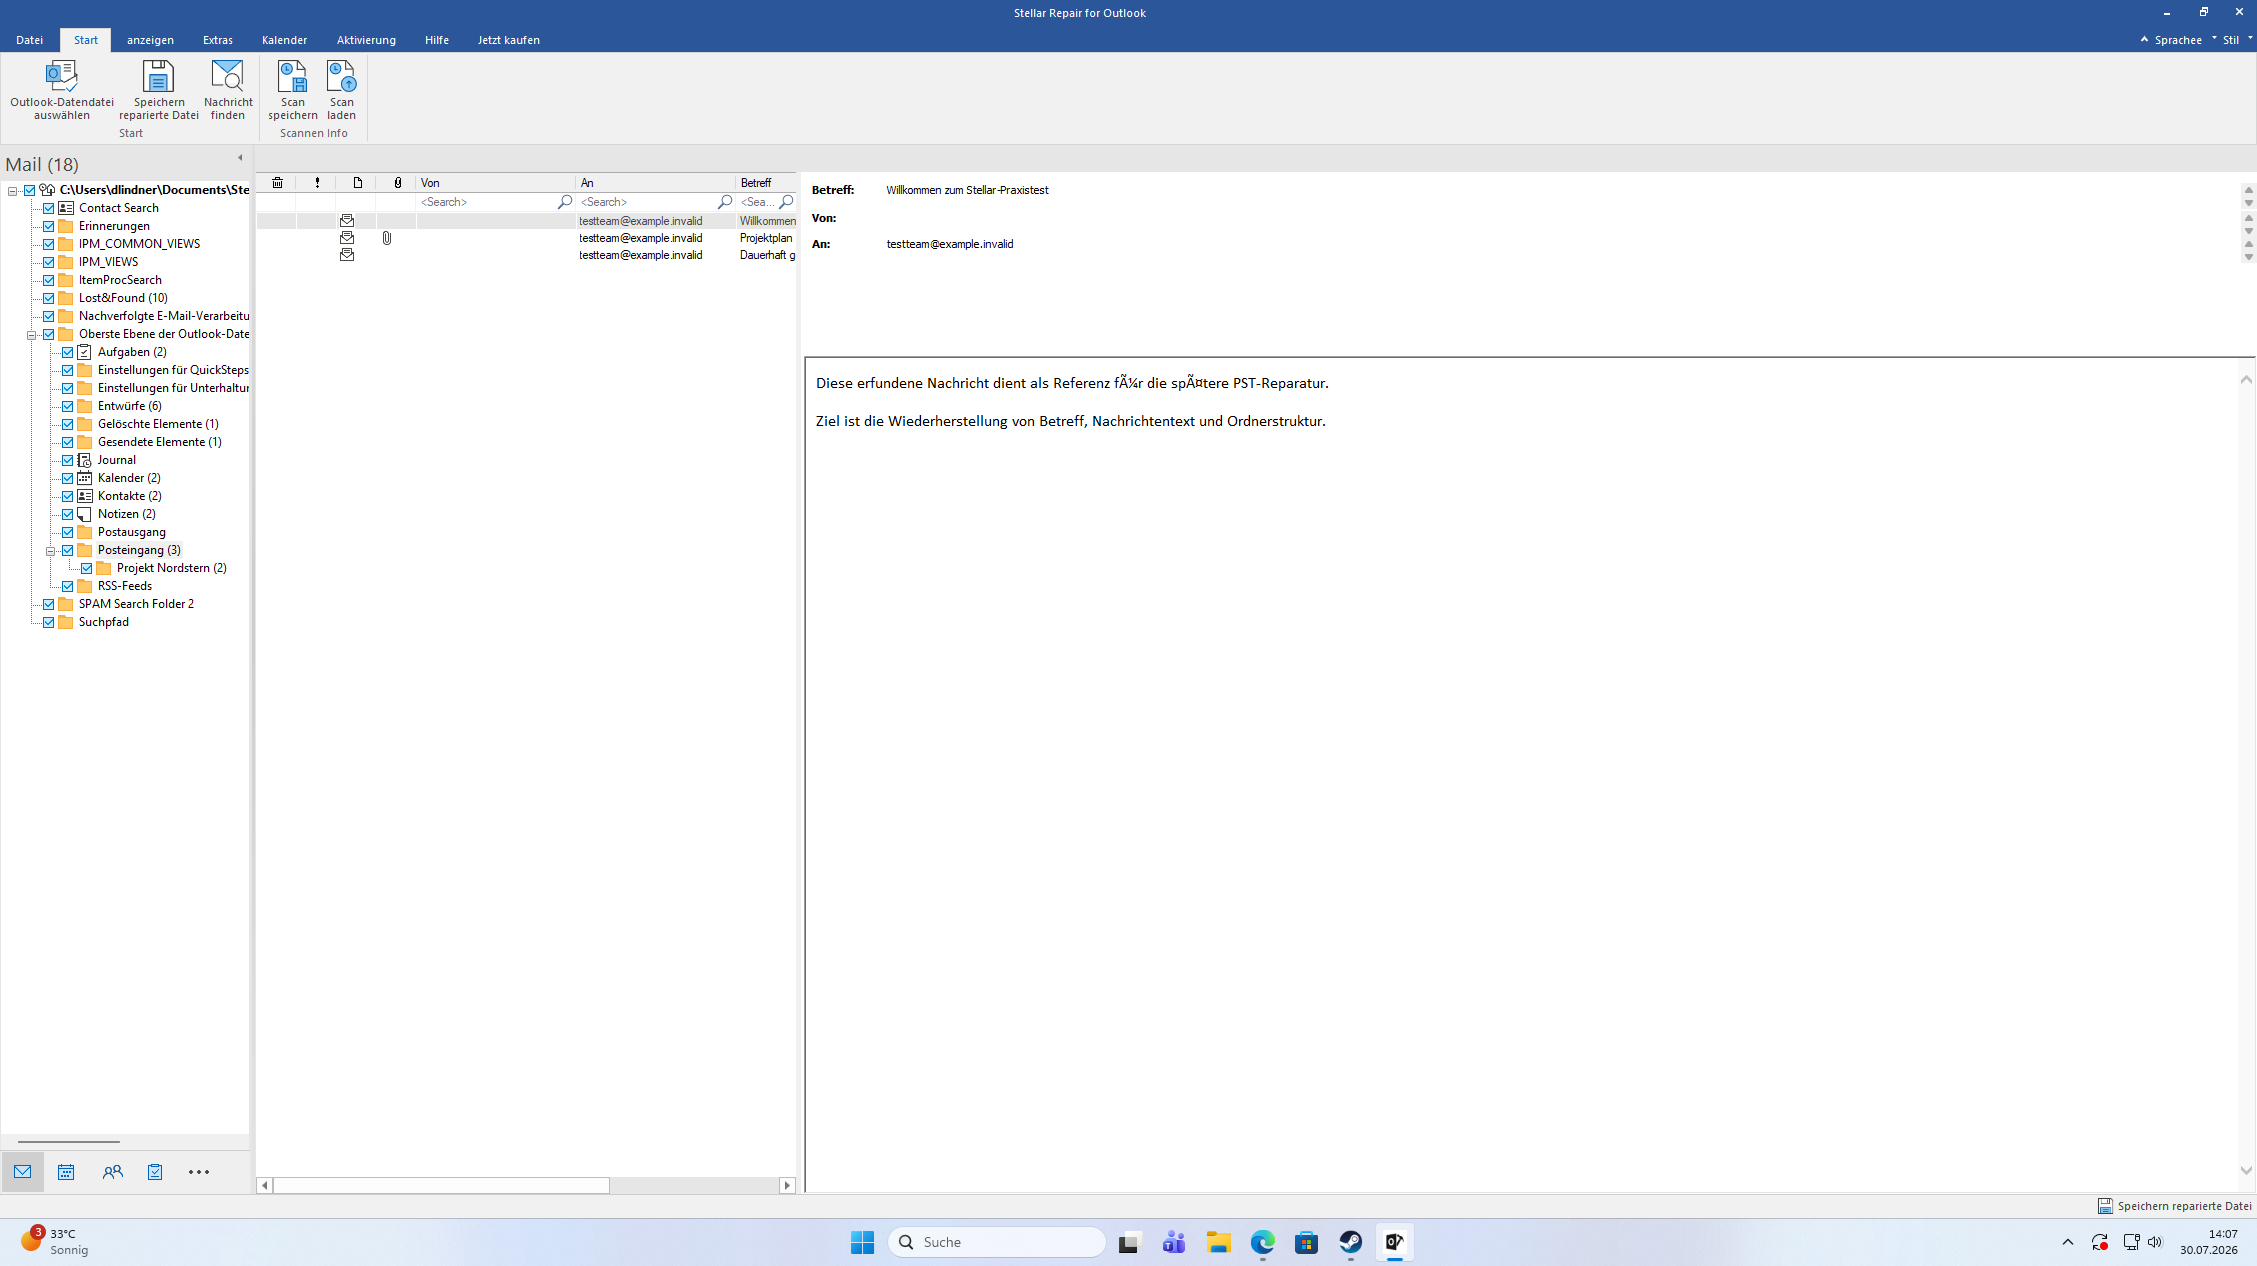2257x1266 pixels.
Task: Toggle the Entwürfe (6) checkbox
Action: tap(67, 406)
